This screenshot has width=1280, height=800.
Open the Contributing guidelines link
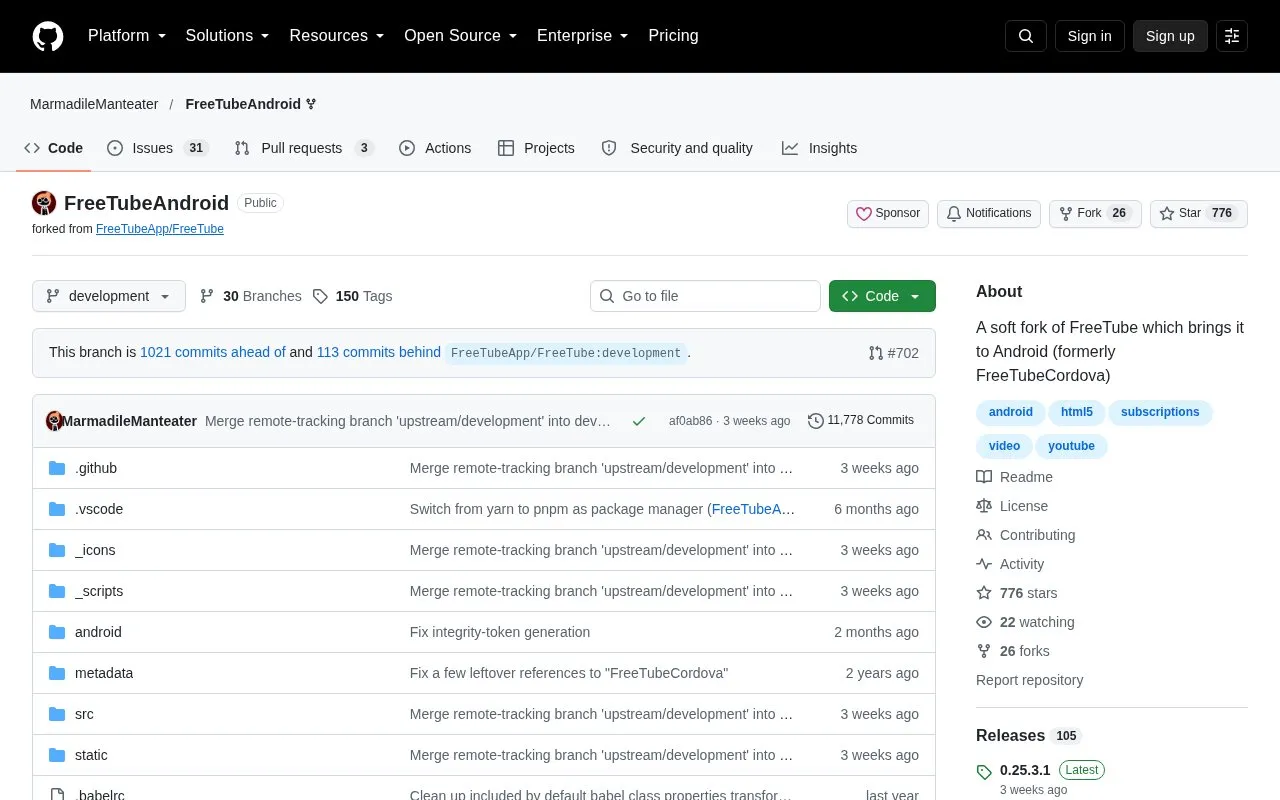1025,535
